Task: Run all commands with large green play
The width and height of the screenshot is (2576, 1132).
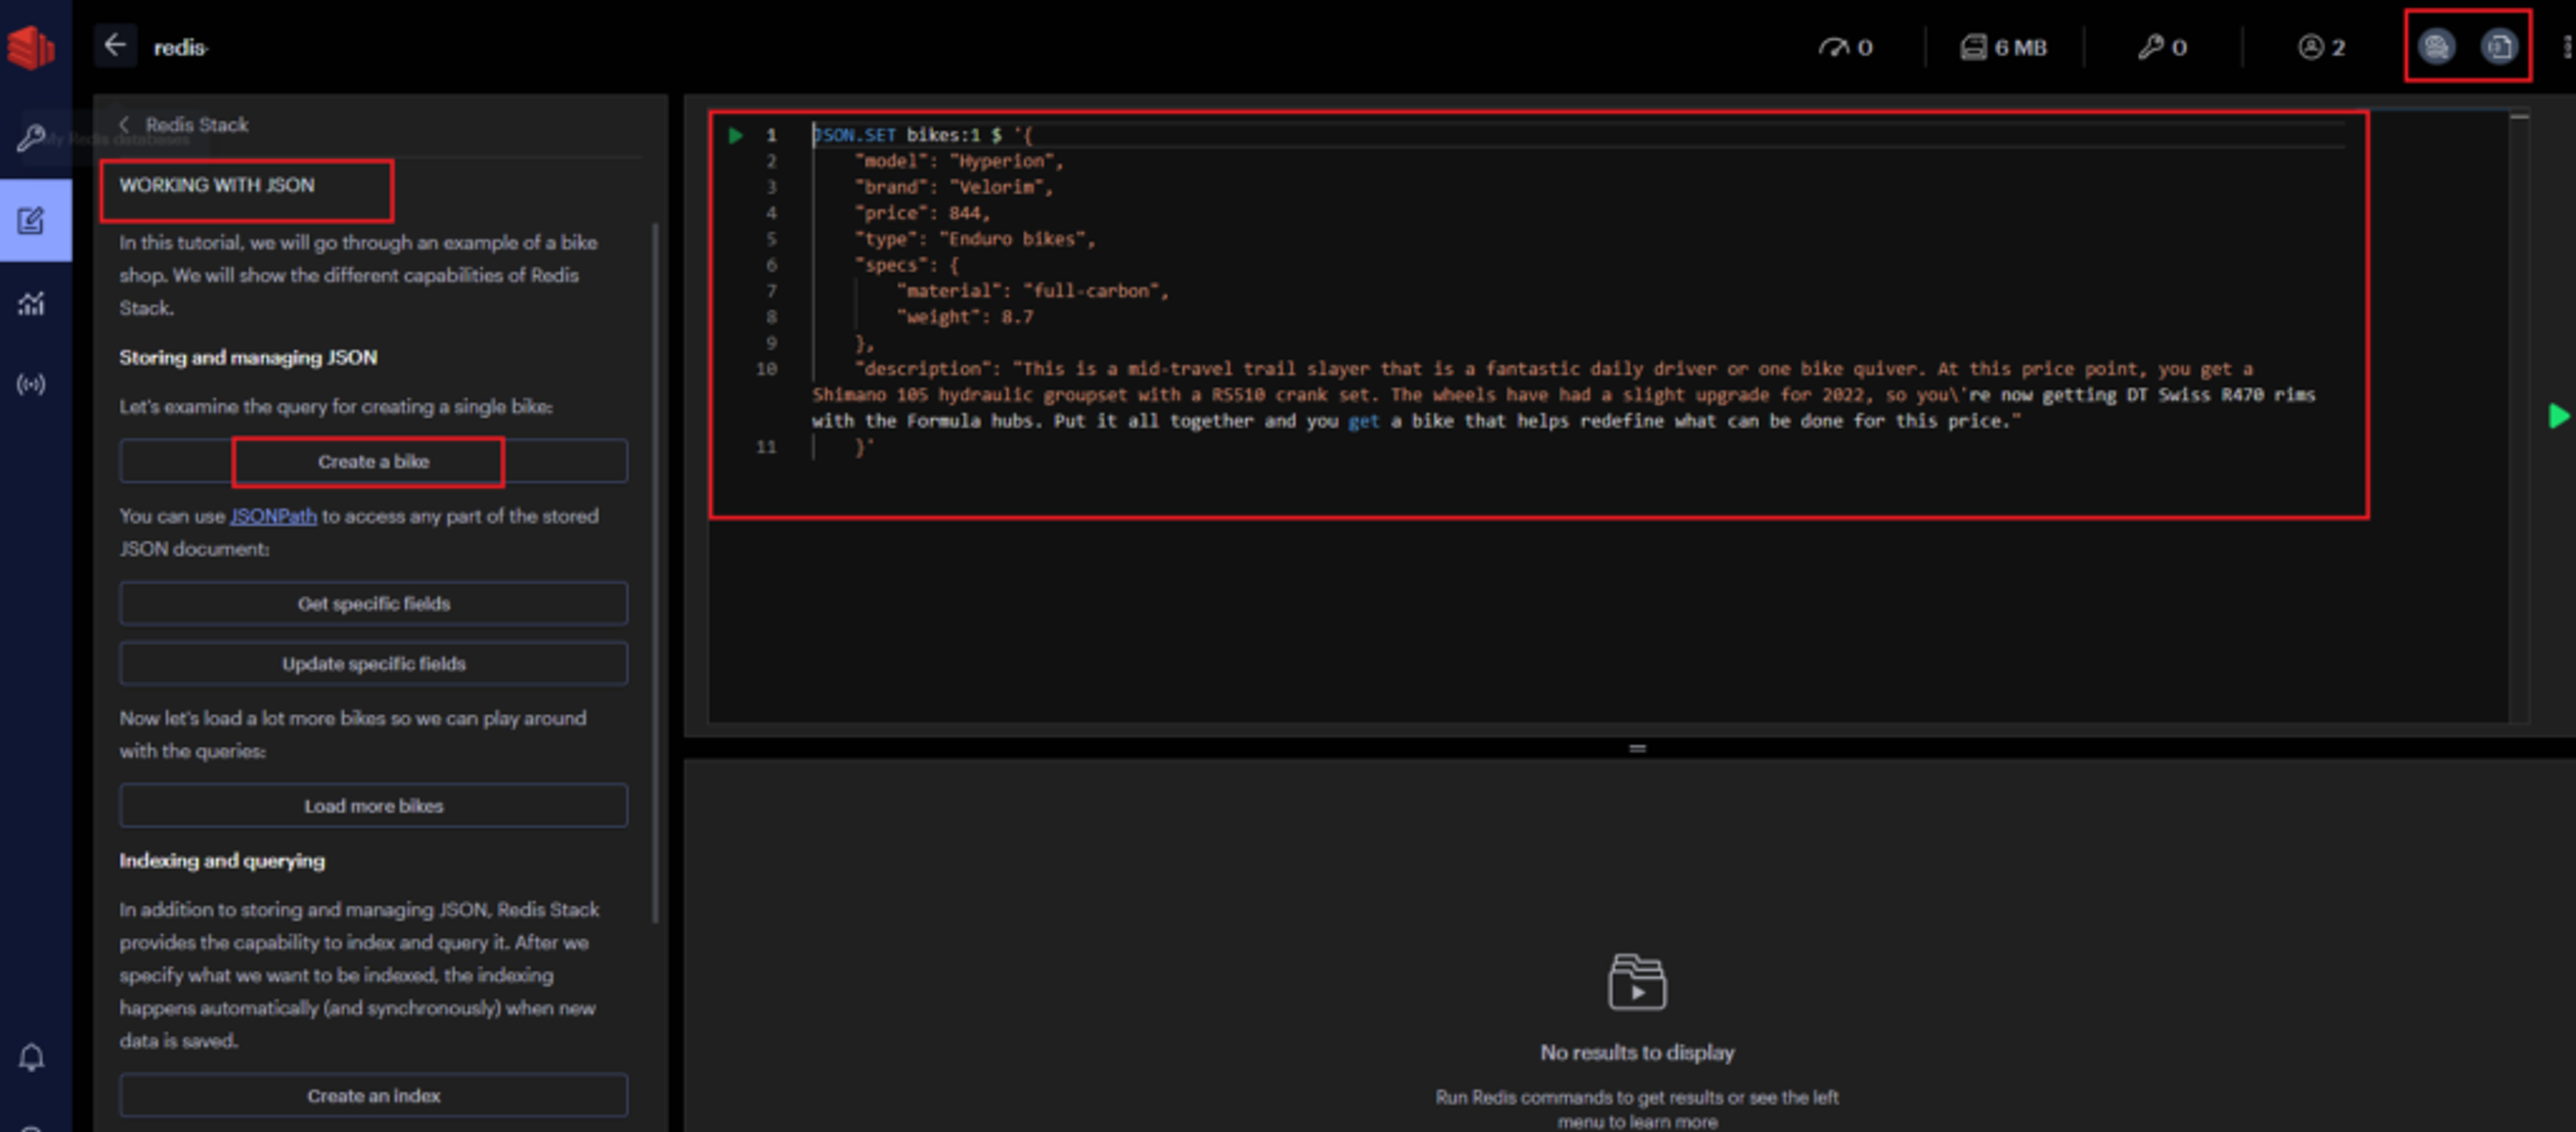Action: pyautogui.click(x=2557, y=416)
